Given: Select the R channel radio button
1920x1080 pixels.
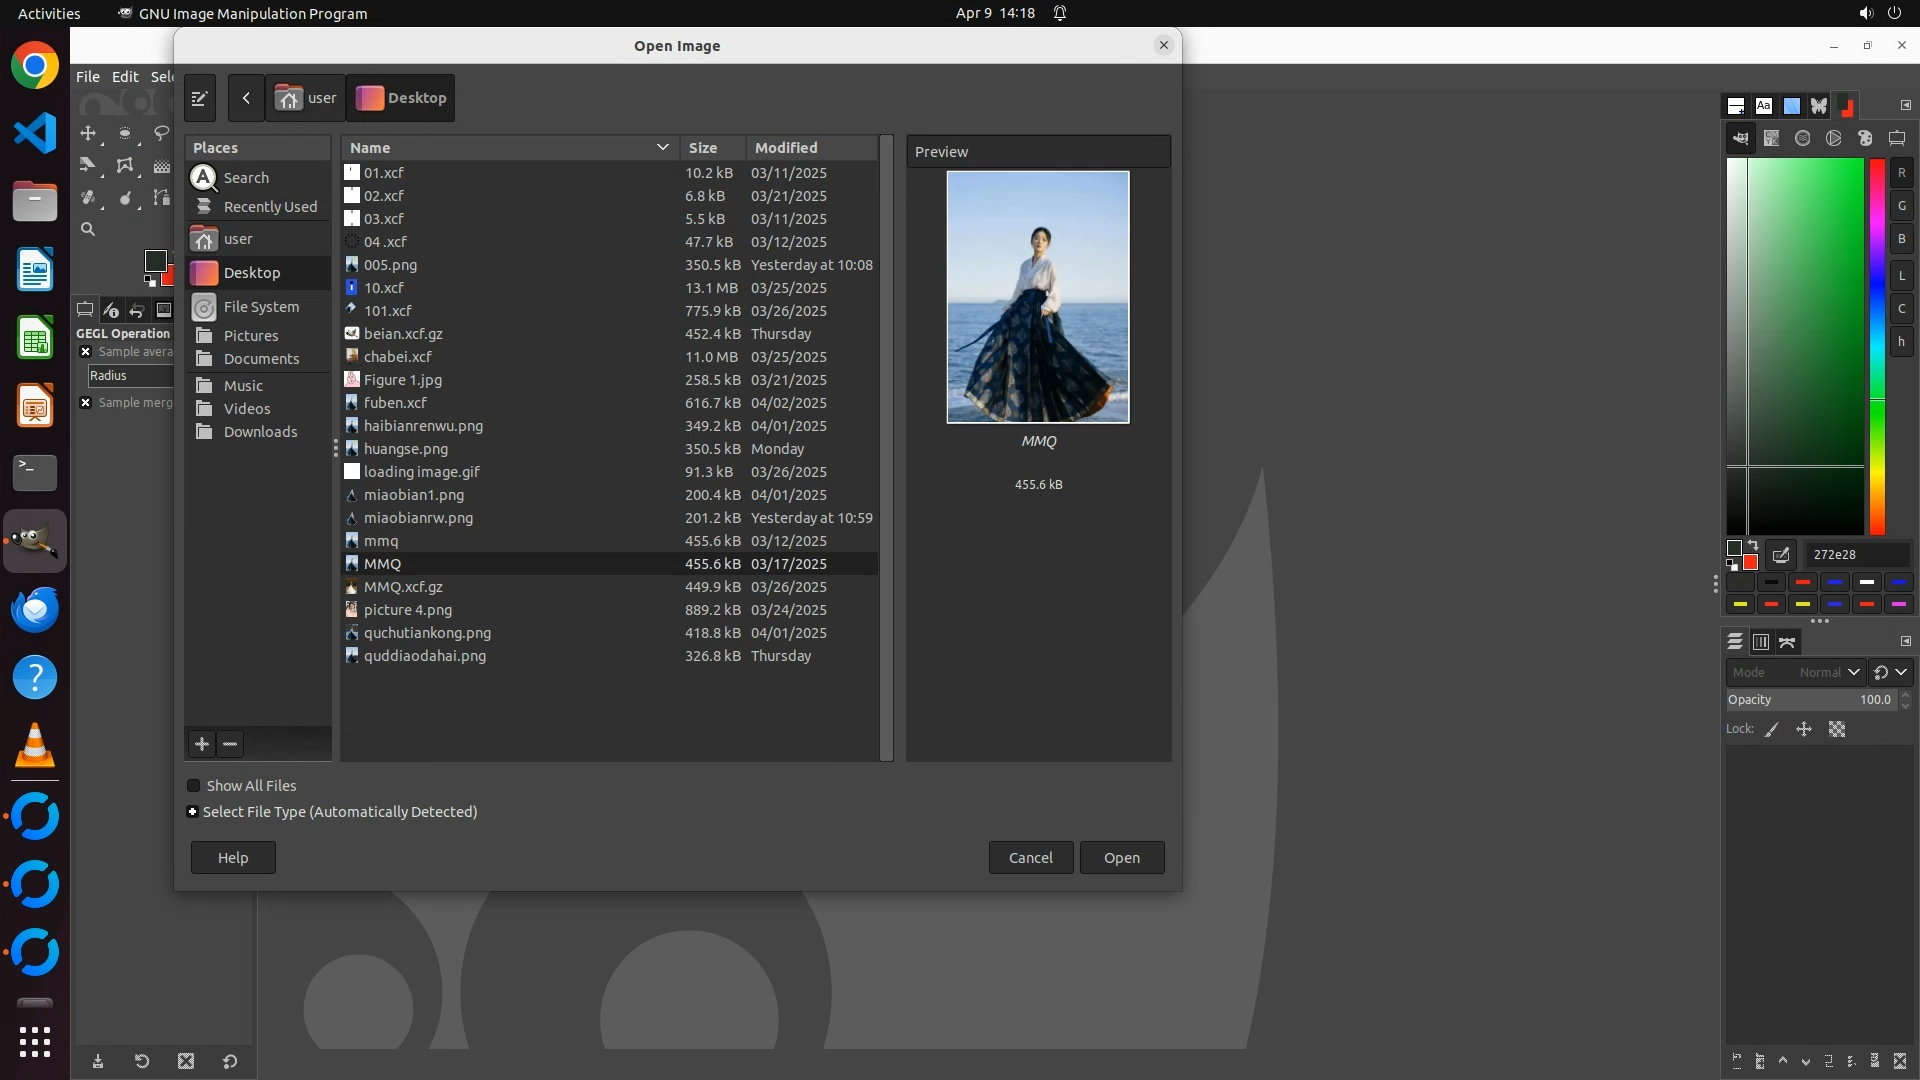Looking at the screenshot, I should coord(1901,173).
